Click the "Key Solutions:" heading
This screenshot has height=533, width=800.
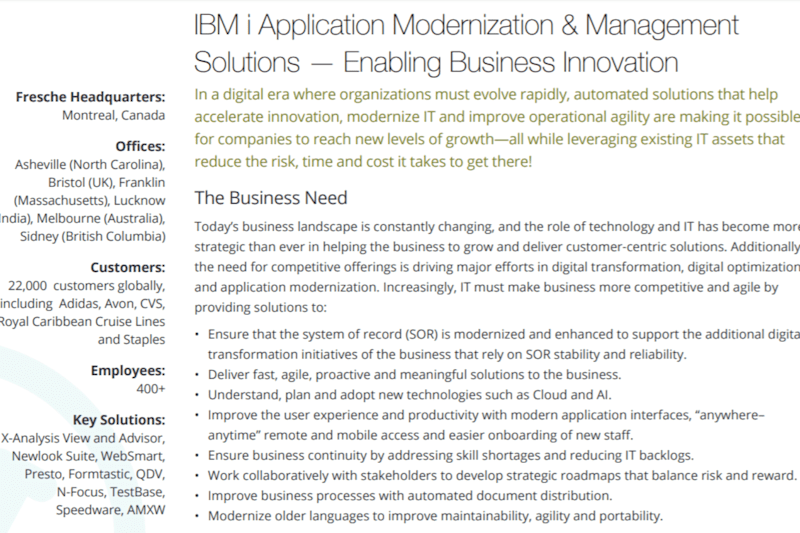tap(119, 420)
